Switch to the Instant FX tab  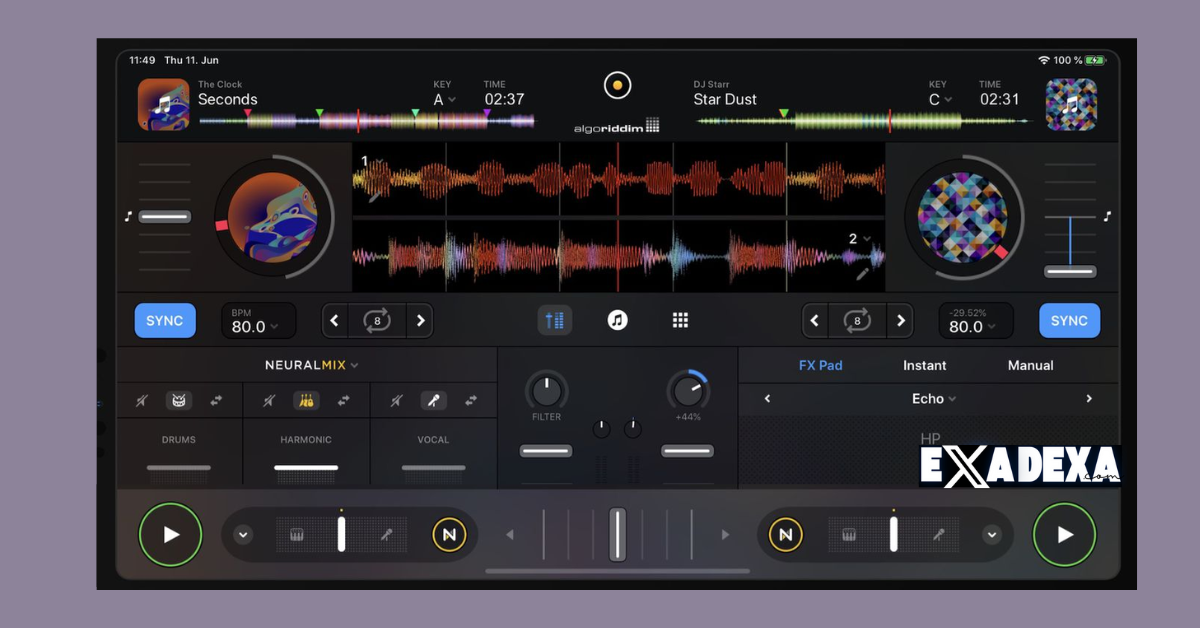(924, 365)
